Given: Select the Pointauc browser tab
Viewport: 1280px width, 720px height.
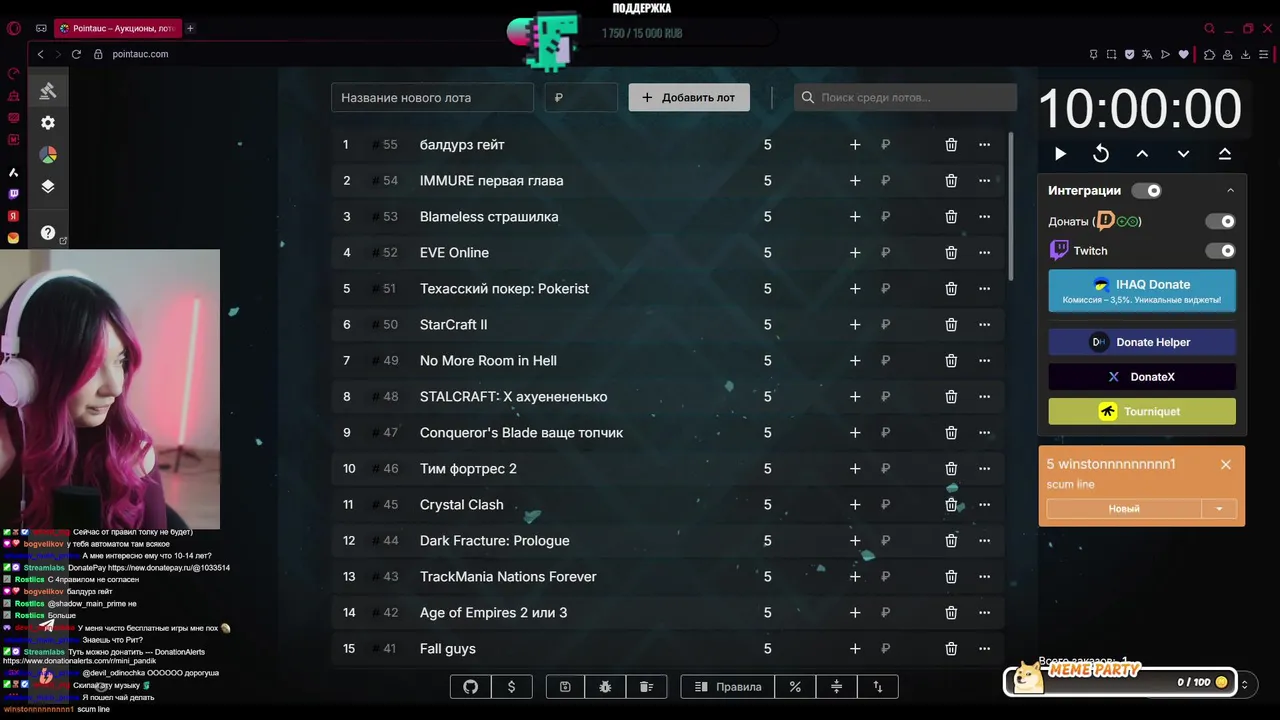Looking at the screenshot, I should (116, 28).
